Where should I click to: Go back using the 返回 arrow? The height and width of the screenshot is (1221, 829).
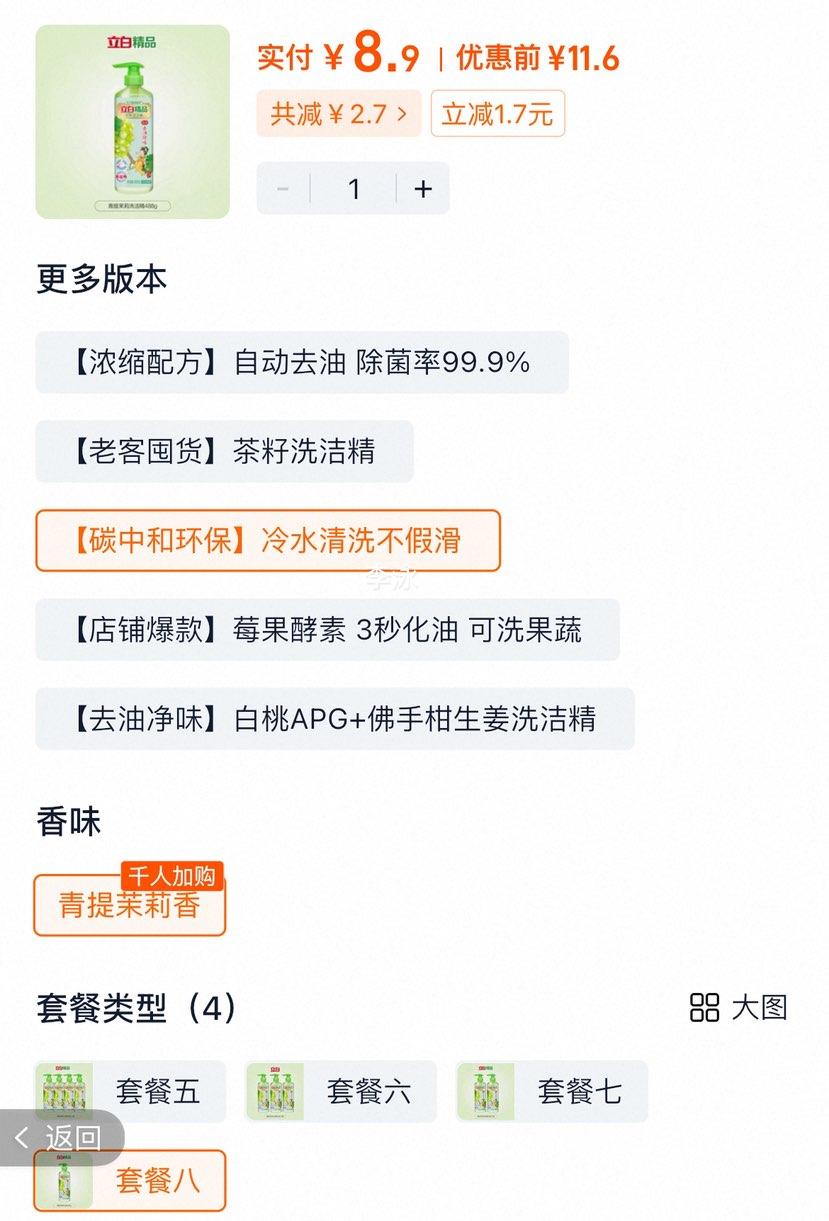58,1137
